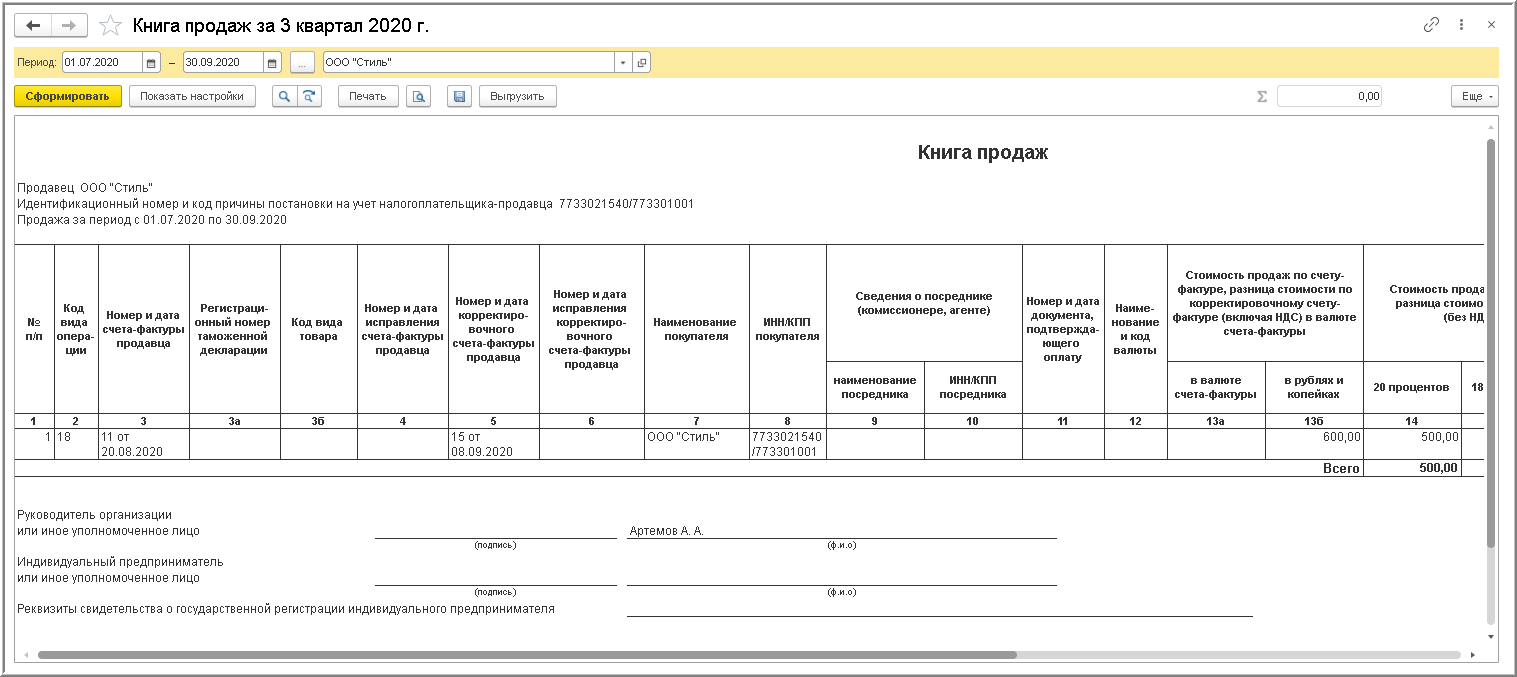Click the header 'Регистрационный номер таможенной декларации'
This screenshot has height=677, width=1517.
(x=235, y=329)
